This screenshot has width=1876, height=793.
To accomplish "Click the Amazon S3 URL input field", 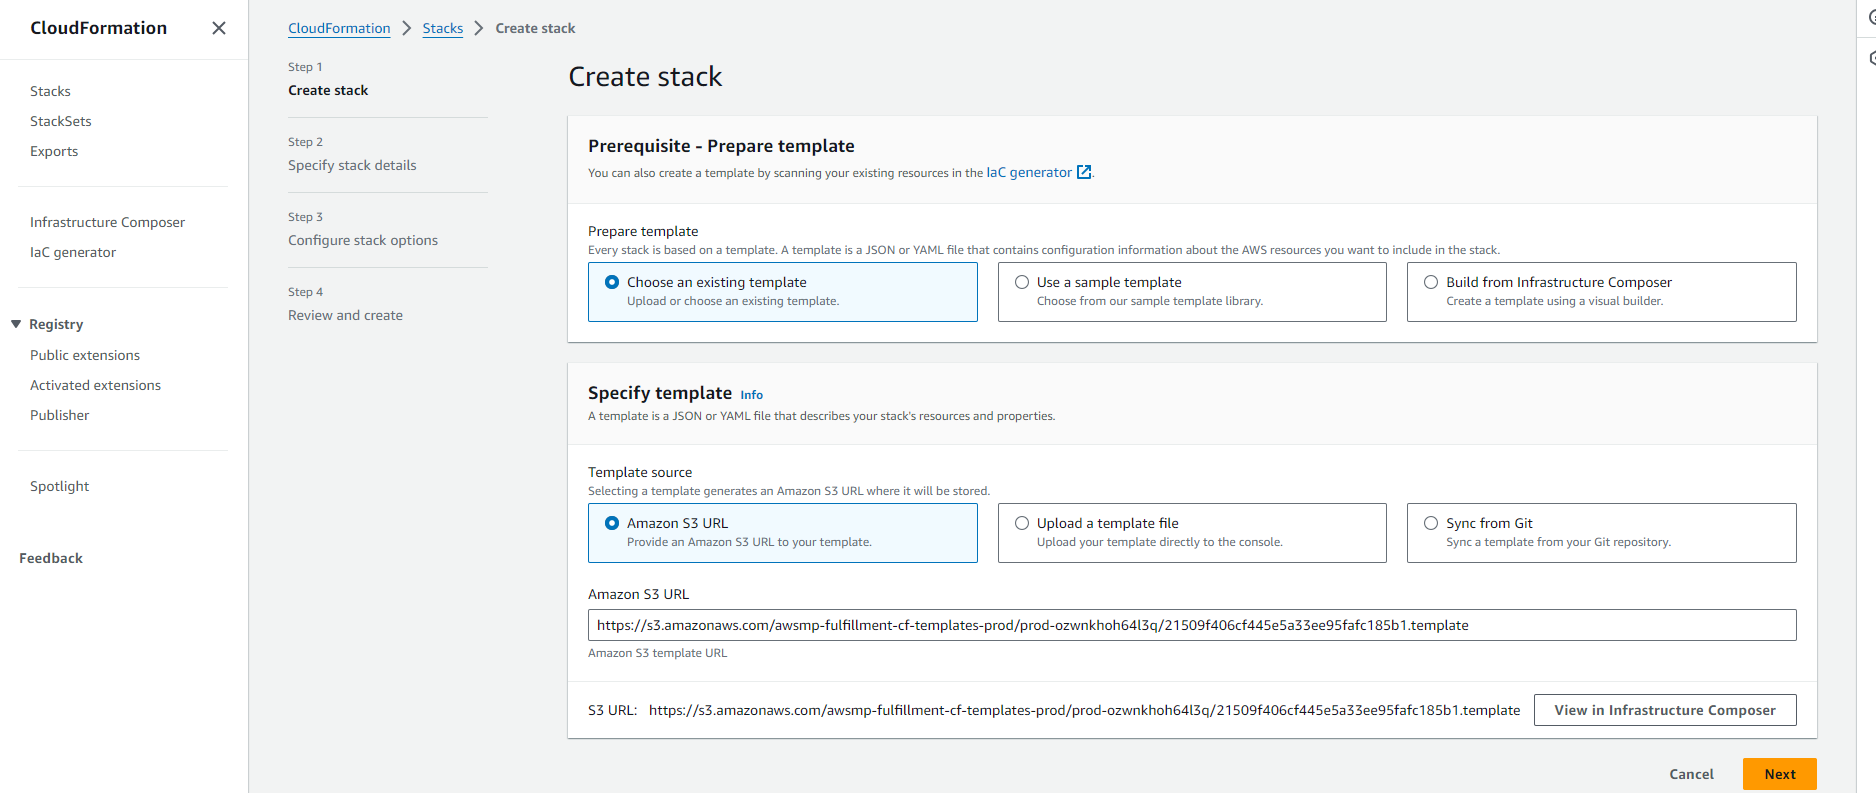I will (x=1192, y=625).
